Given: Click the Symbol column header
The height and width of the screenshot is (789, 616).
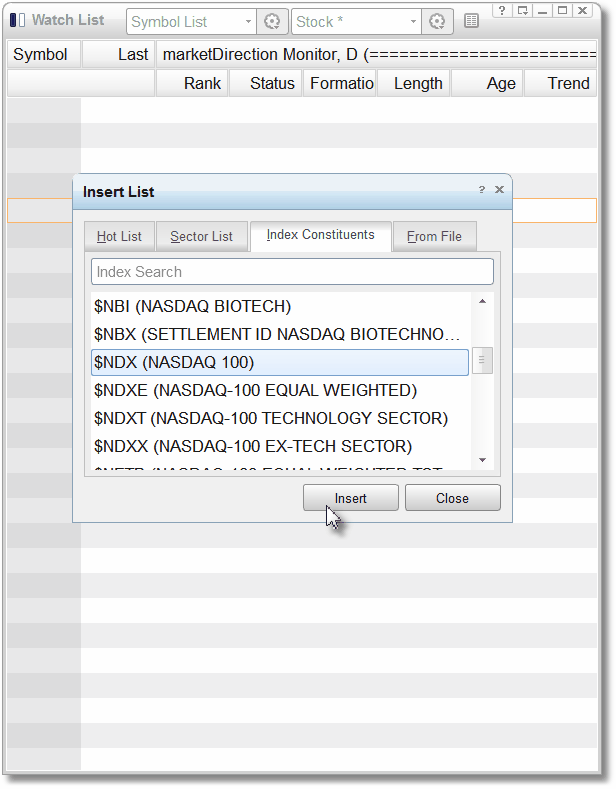Looking at the screenshot, I should click(x=44, y=54).
